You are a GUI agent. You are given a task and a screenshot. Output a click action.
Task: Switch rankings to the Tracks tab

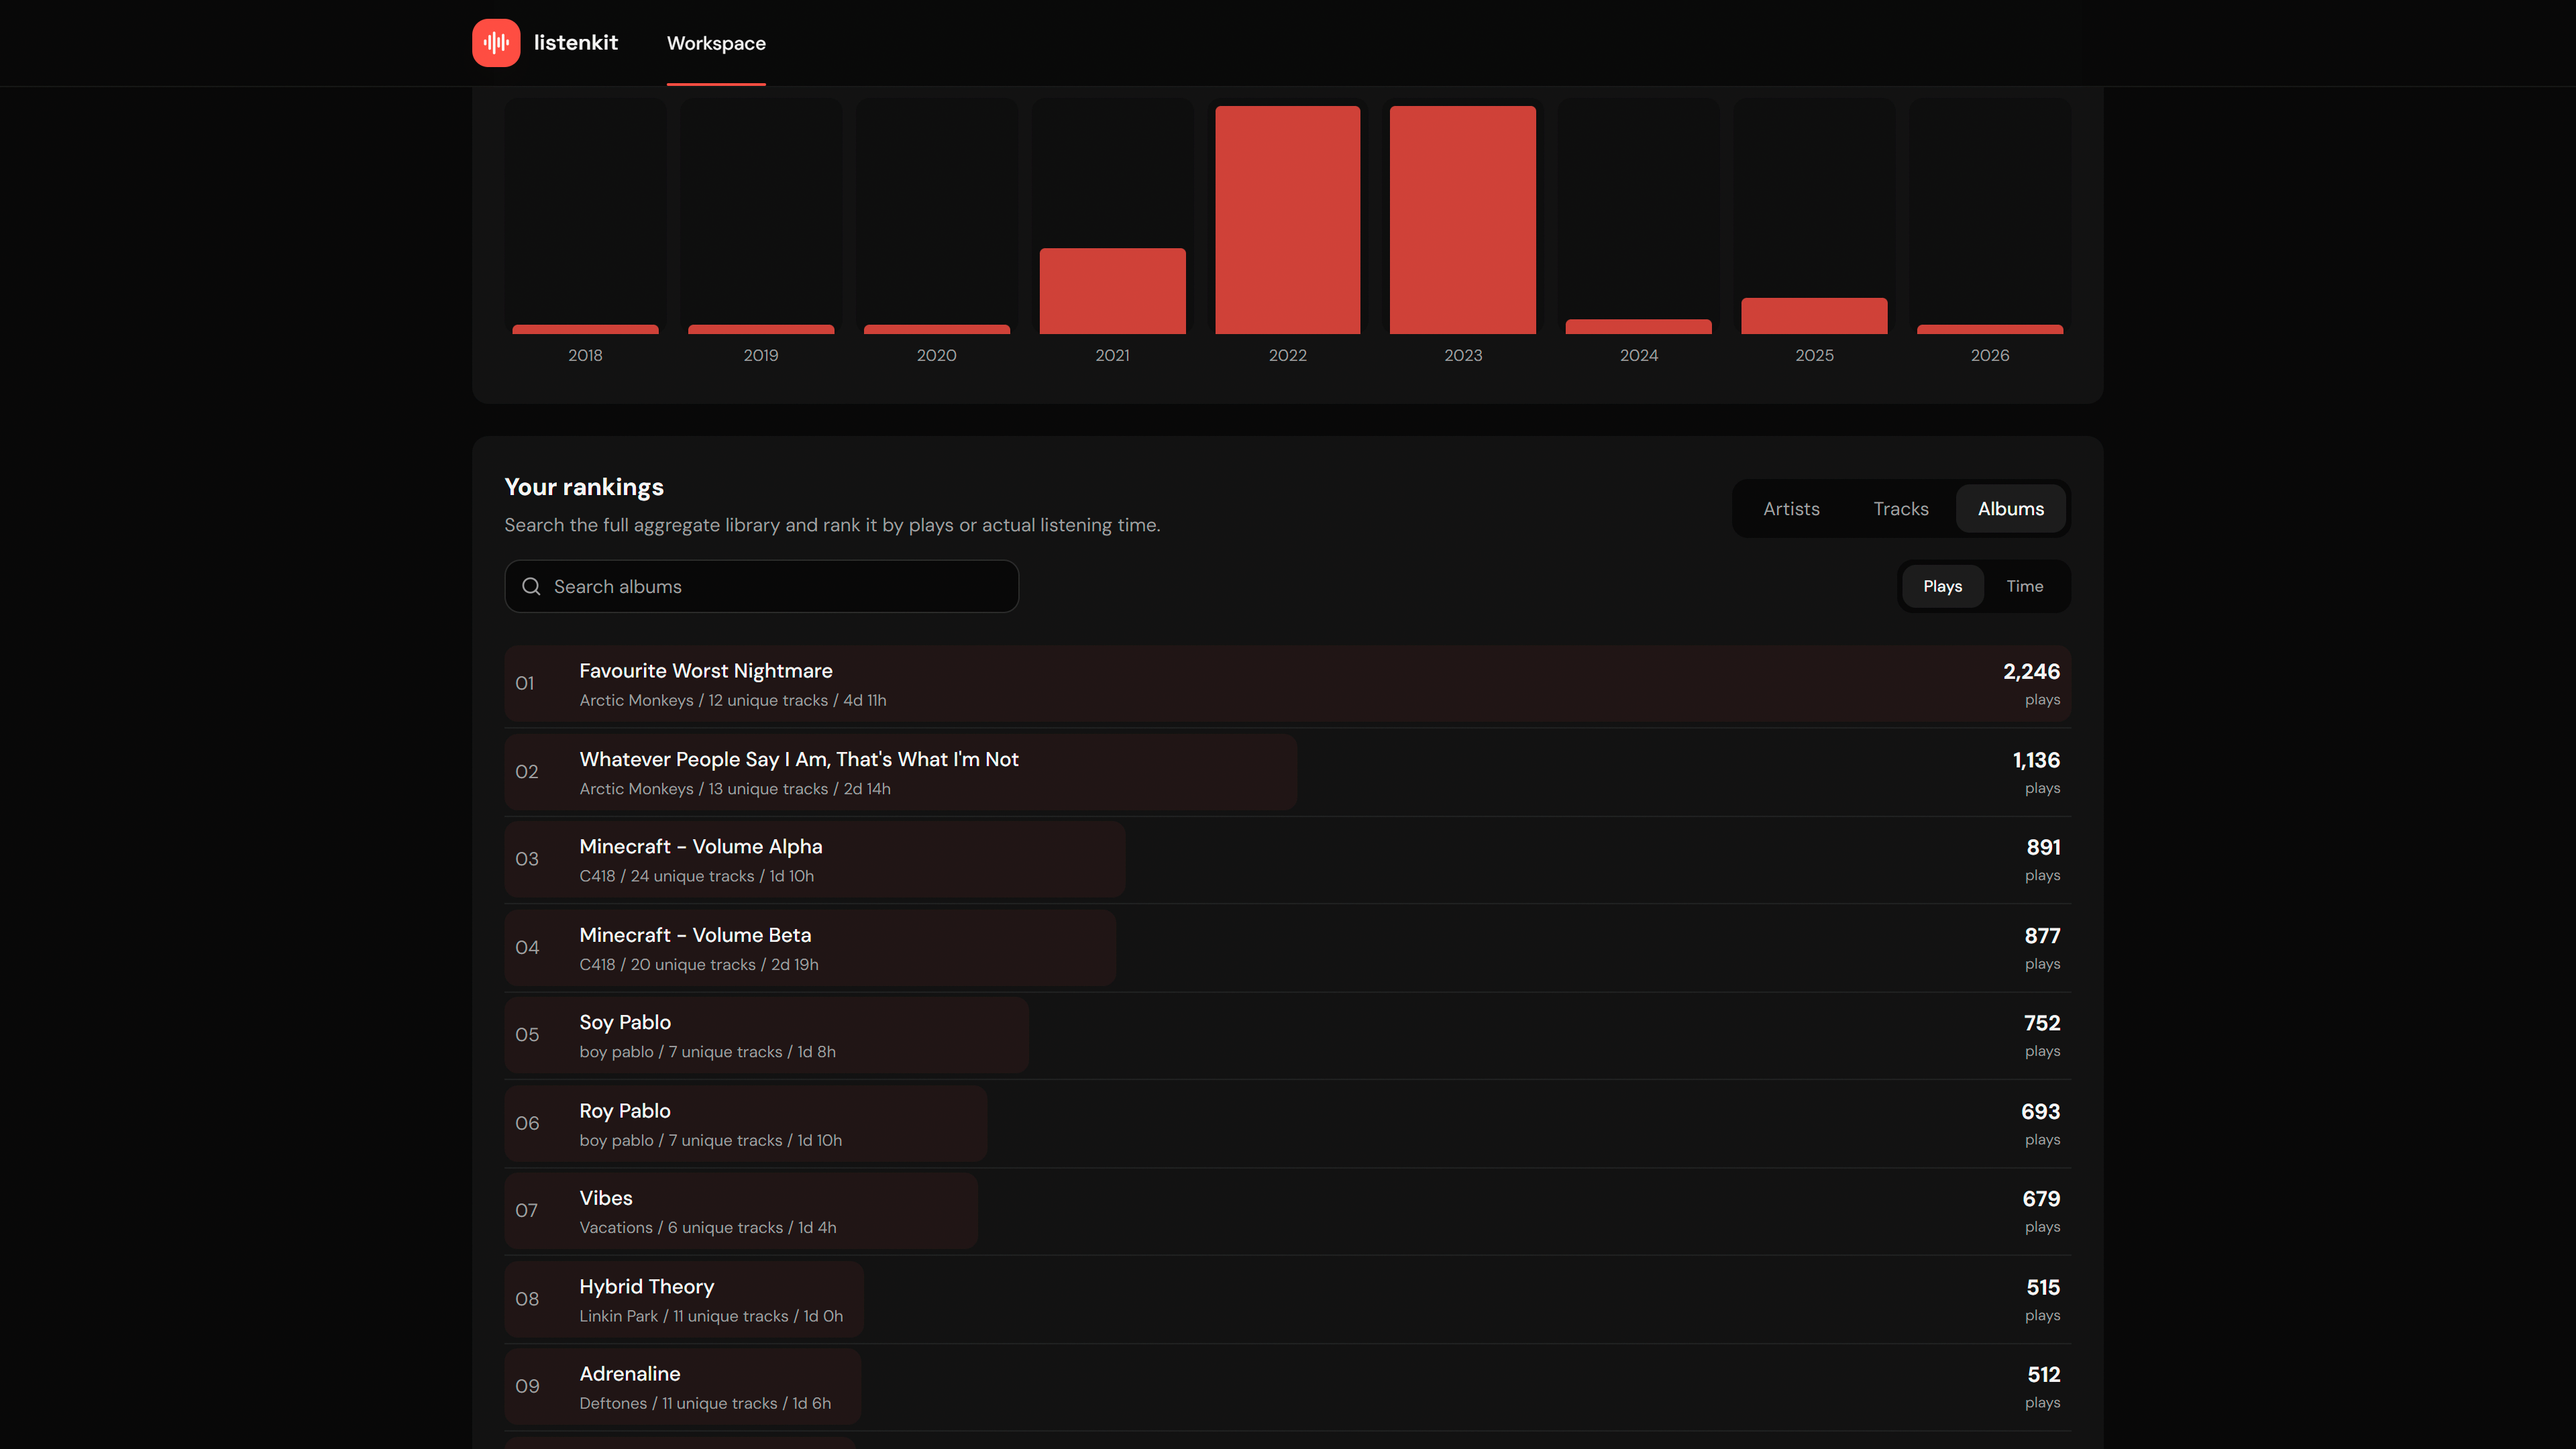point(1900,509)
